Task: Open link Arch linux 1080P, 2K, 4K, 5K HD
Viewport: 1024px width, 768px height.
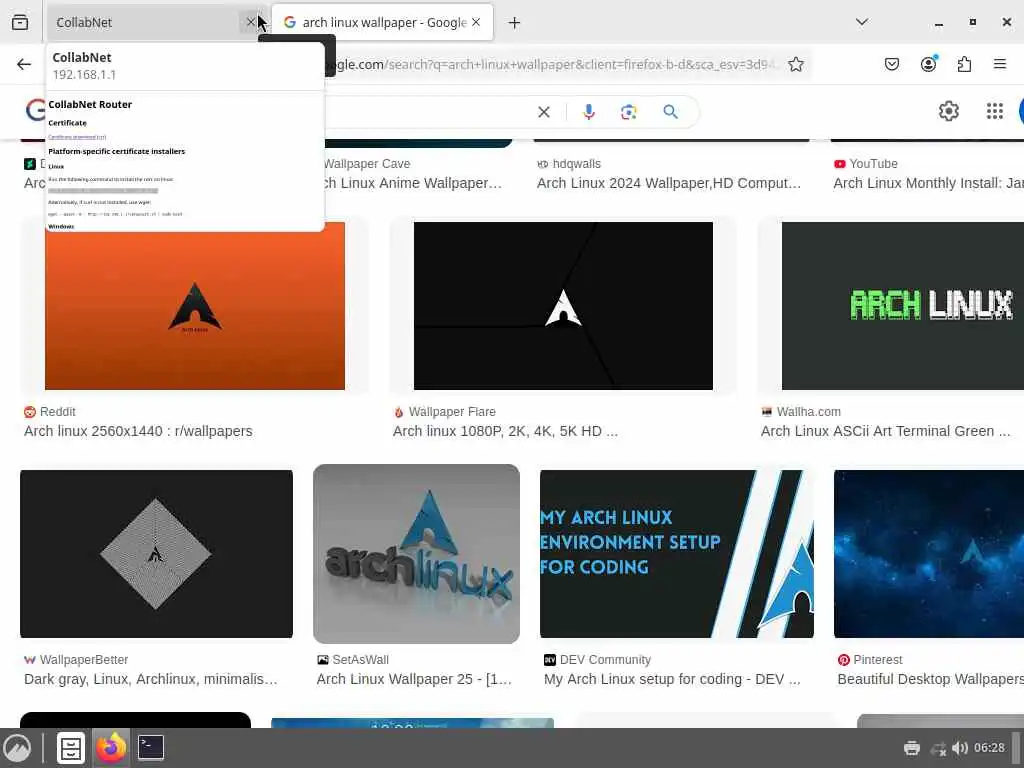Action: coord(505,431)
